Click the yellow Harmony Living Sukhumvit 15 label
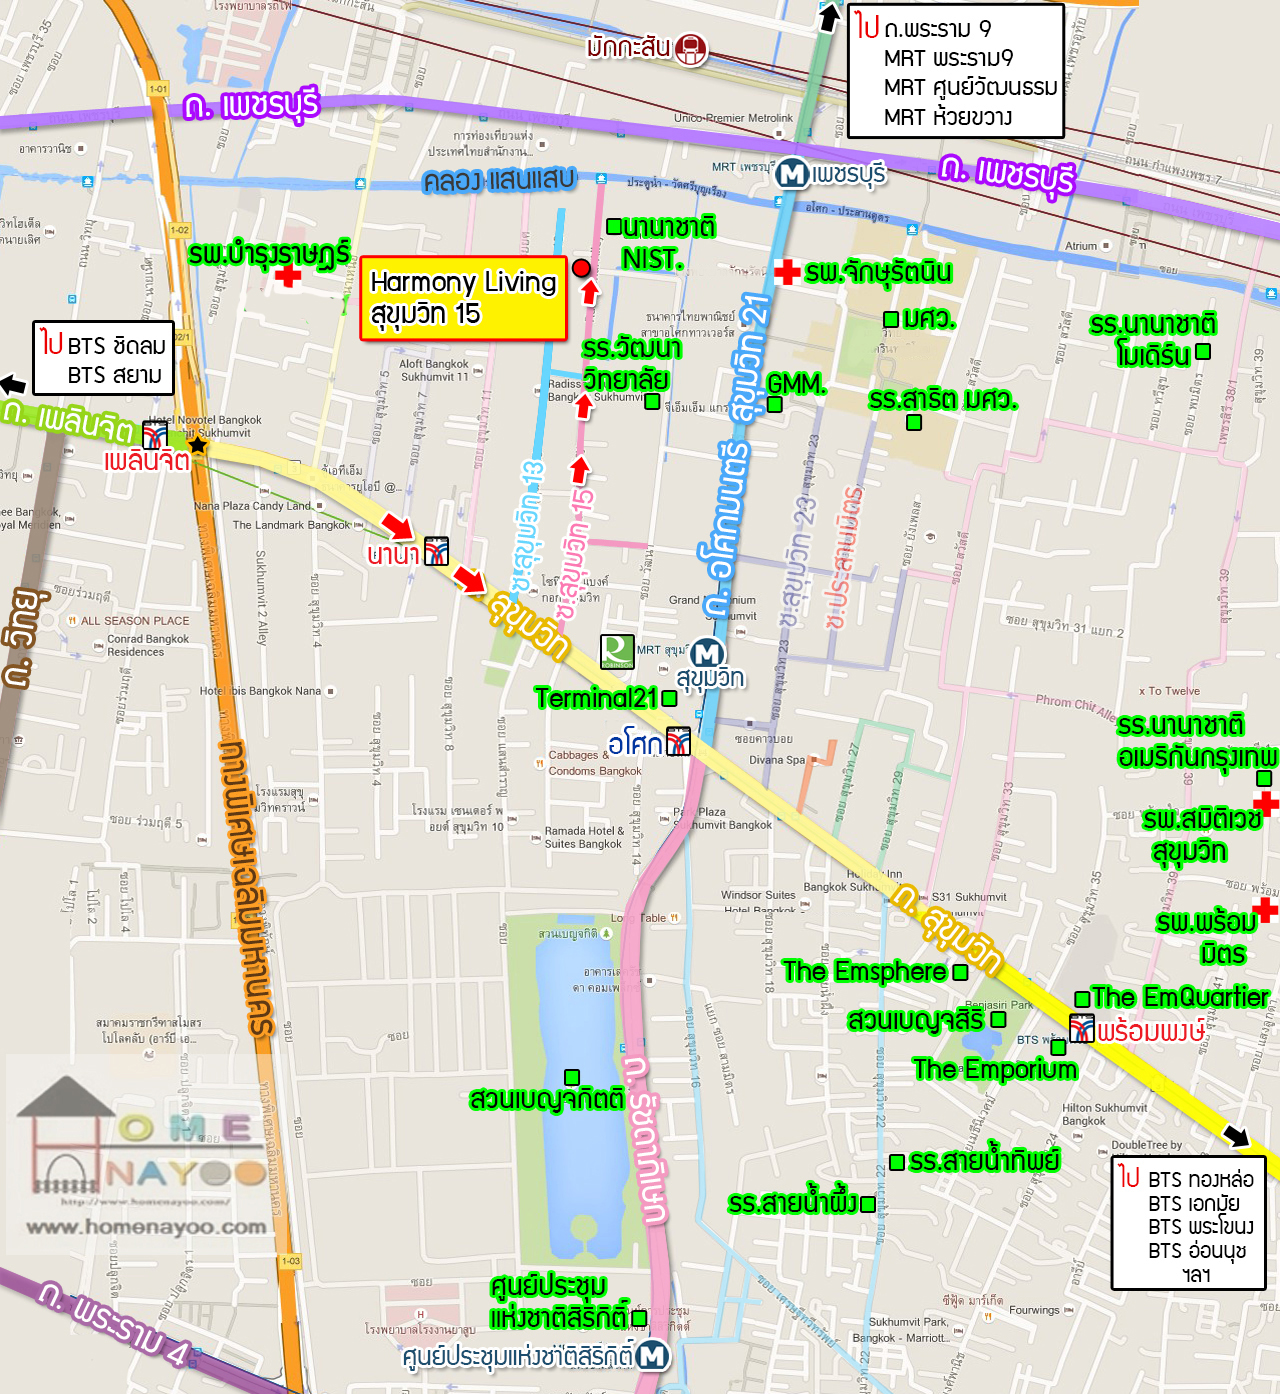This screenshot has height=1394, width=1280. 463,297
